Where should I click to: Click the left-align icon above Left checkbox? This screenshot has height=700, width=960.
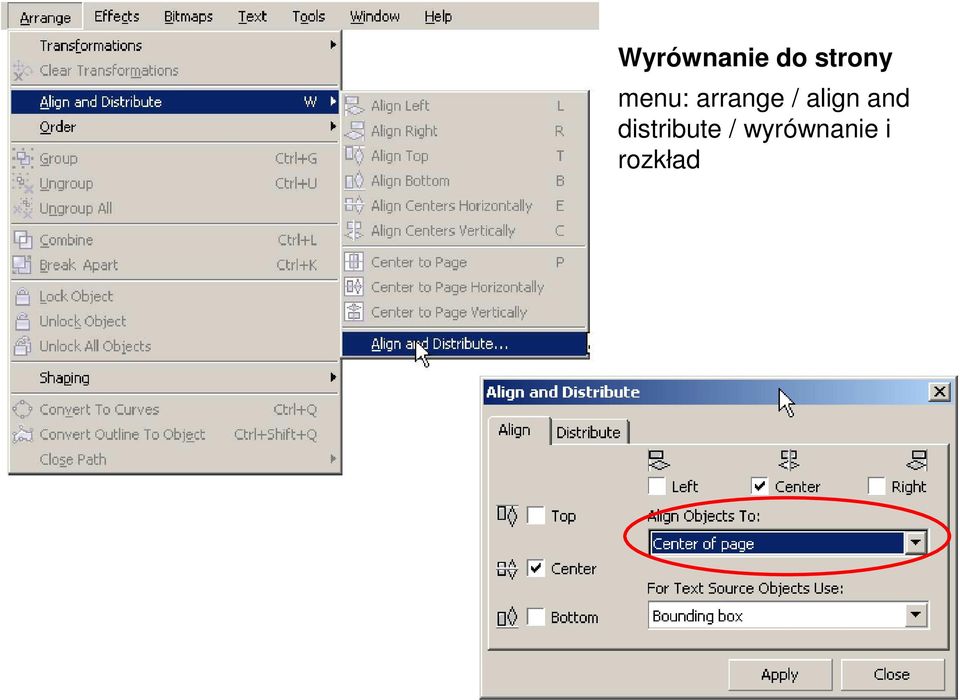coord(659,461)
